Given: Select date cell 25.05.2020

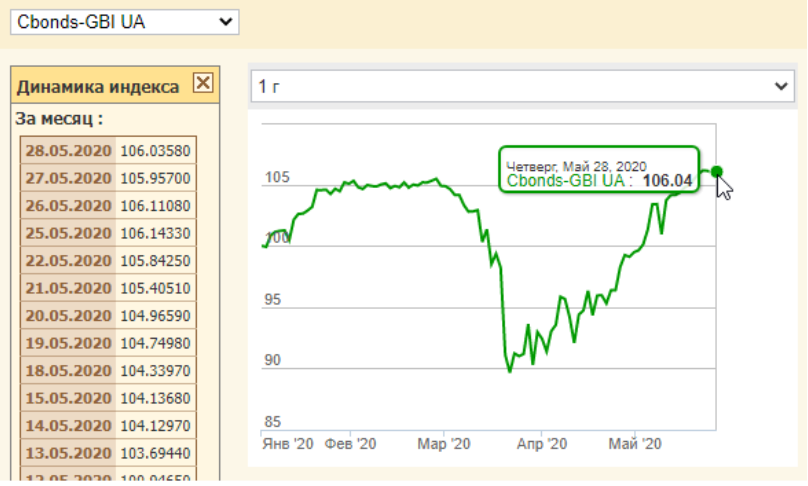Looking at the screenshot, I should pos(68,233).
